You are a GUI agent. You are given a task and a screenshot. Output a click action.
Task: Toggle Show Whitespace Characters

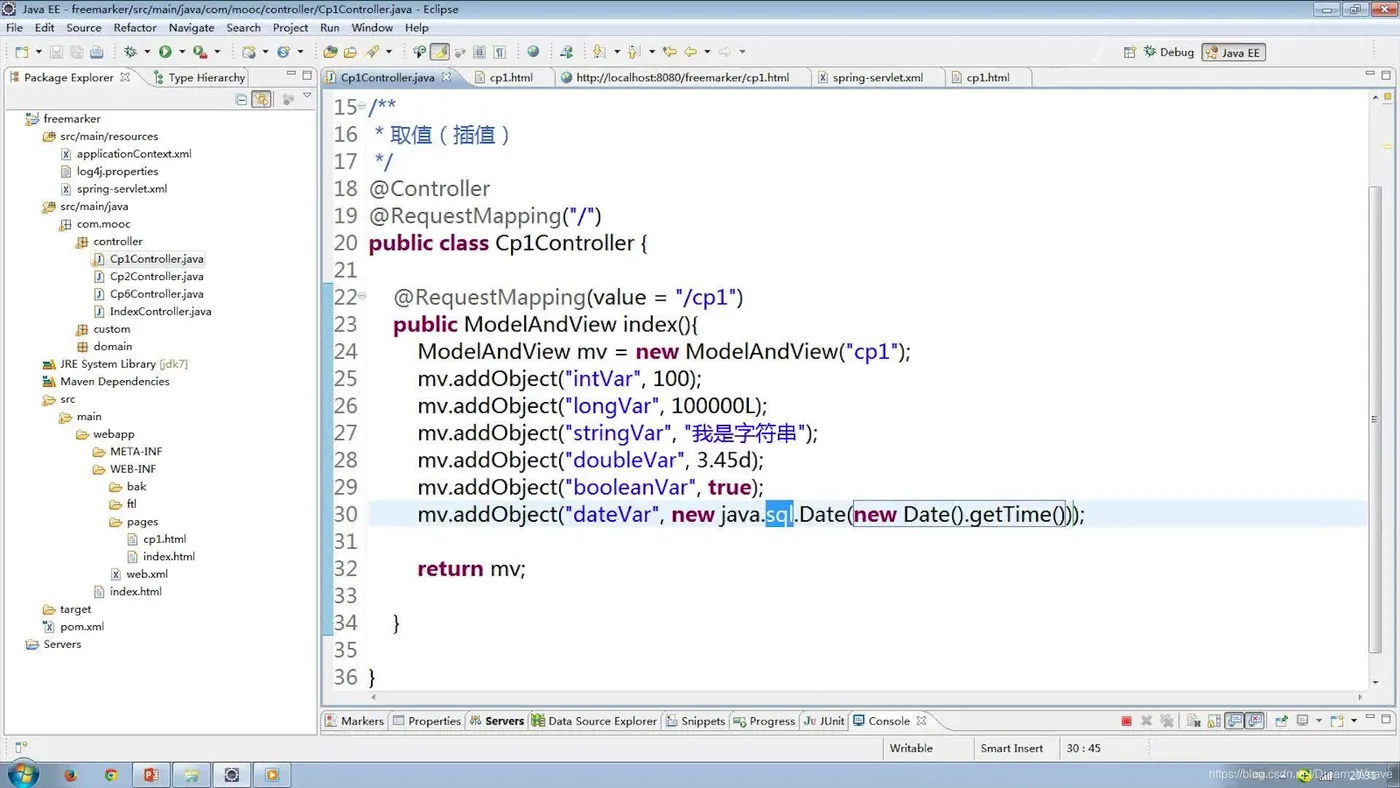click(499, 52)
